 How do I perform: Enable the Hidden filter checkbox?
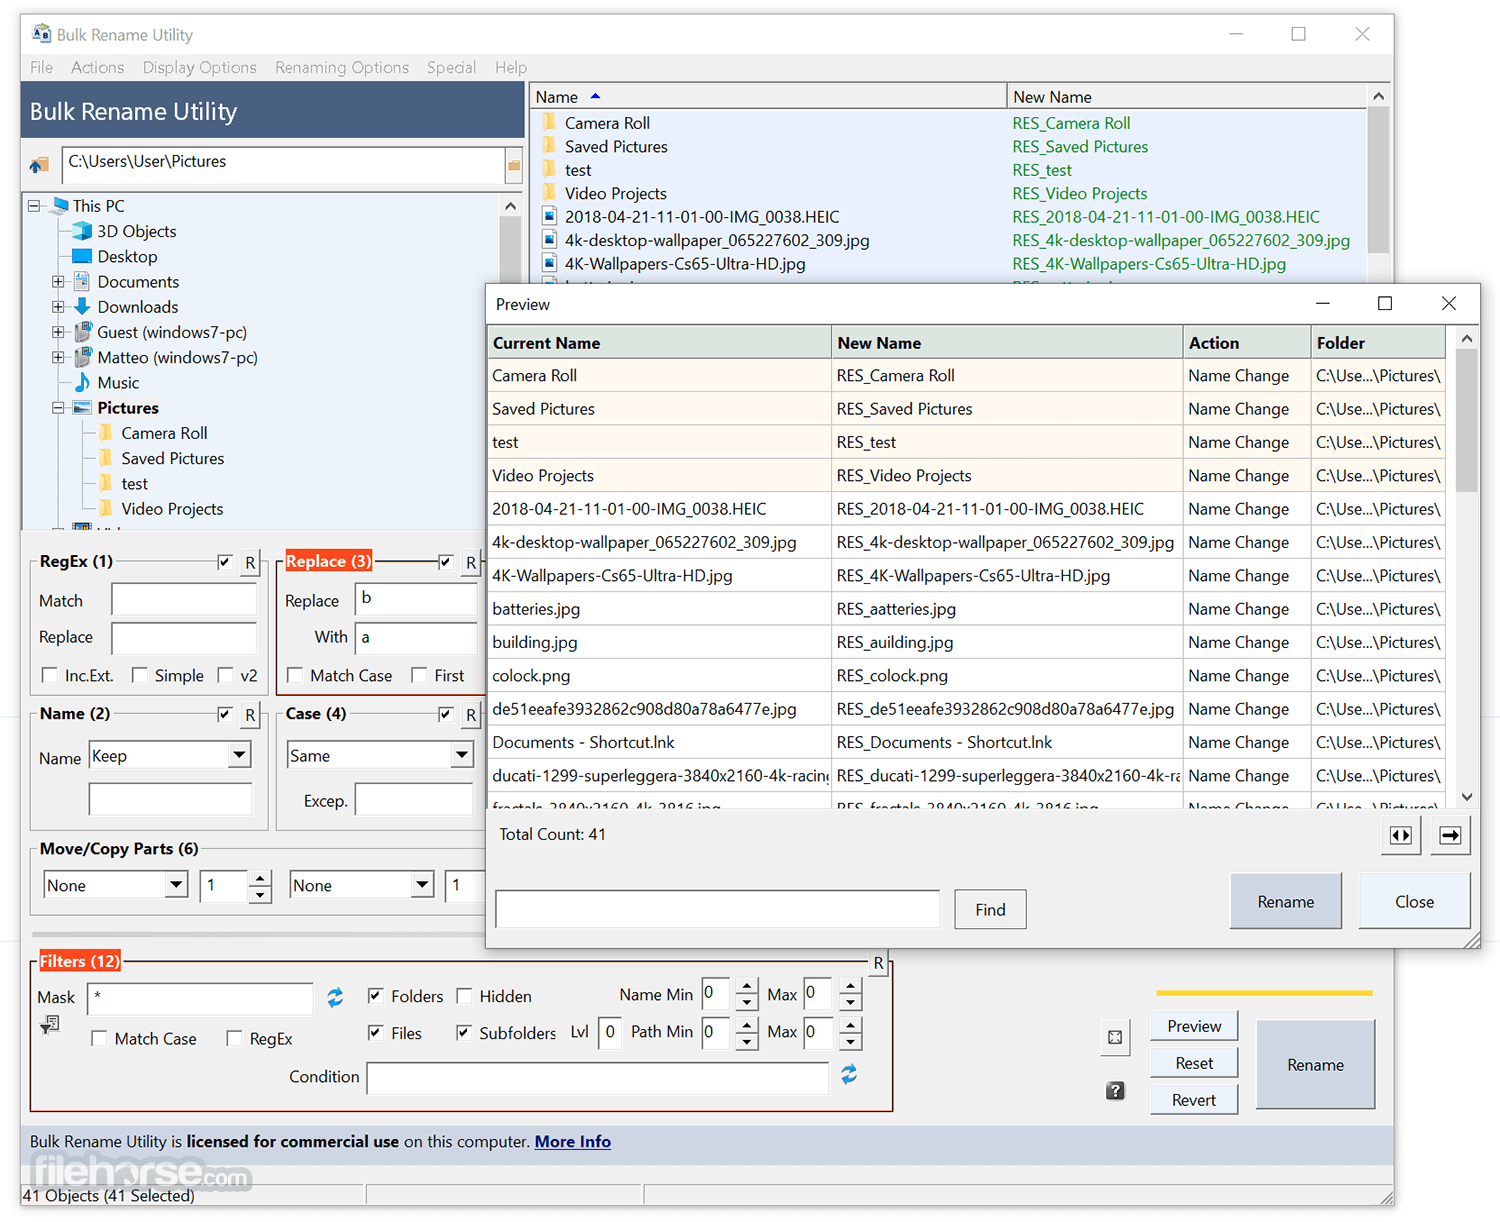pyautogui.click(x=464, y=995)
